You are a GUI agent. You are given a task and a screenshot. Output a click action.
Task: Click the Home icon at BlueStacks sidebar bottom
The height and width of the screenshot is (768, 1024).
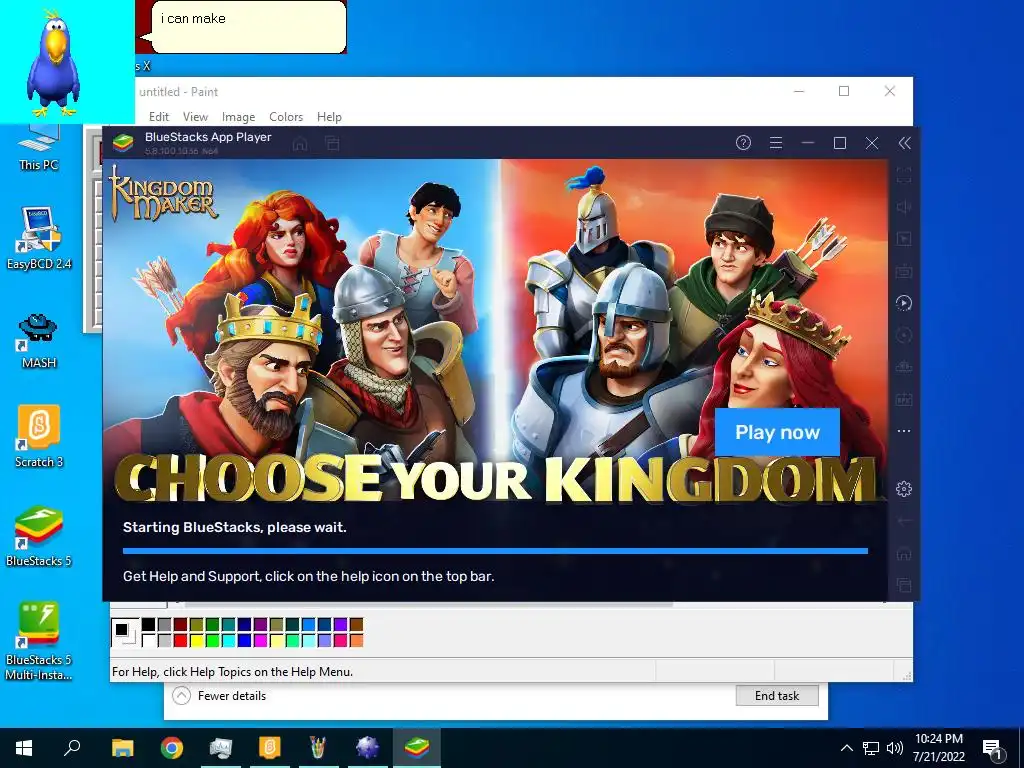(x=904, y=554)
